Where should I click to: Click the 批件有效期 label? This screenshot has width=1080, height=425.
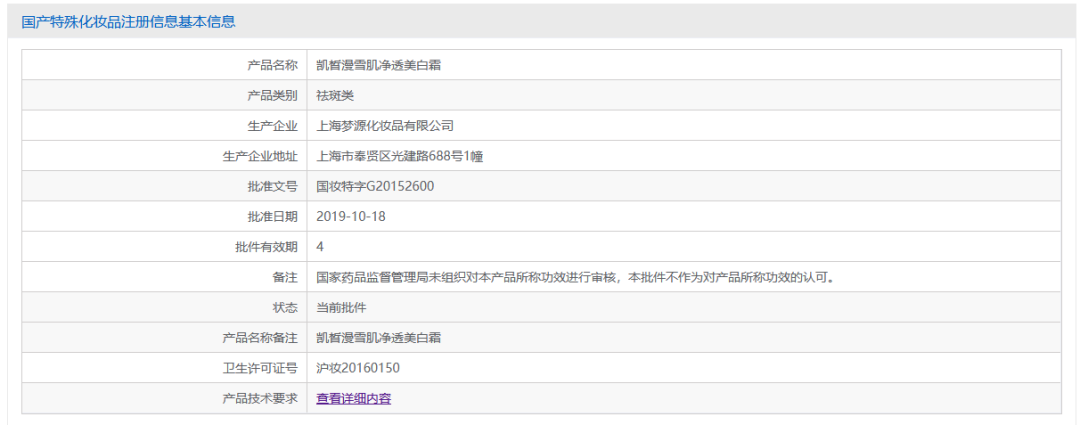tap(266, 246)
